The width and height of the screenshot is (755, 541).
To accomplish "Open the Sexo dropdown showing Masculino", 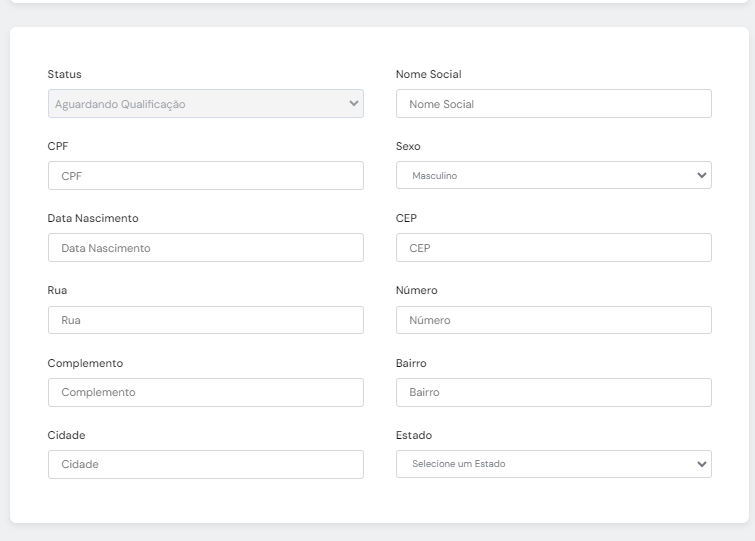I will (x=553, y=176).
